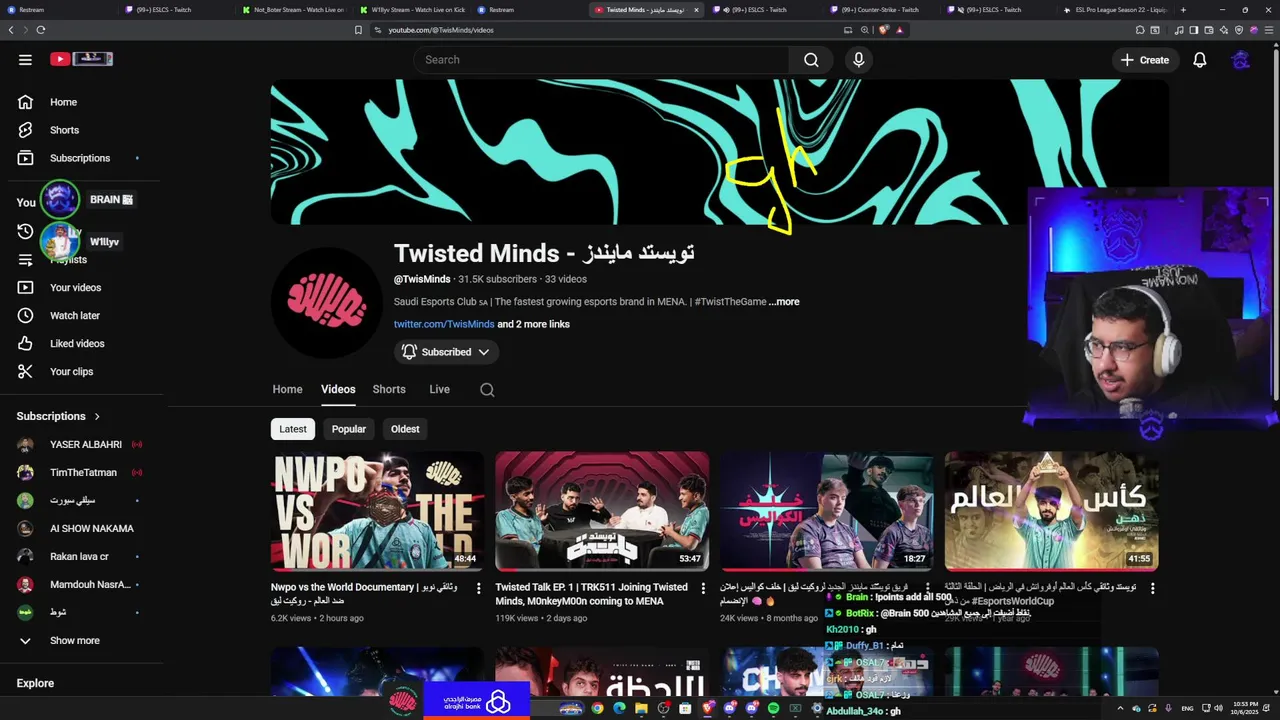
Task: Expand the Subscriptions section chevron
Action: (97, 416)
